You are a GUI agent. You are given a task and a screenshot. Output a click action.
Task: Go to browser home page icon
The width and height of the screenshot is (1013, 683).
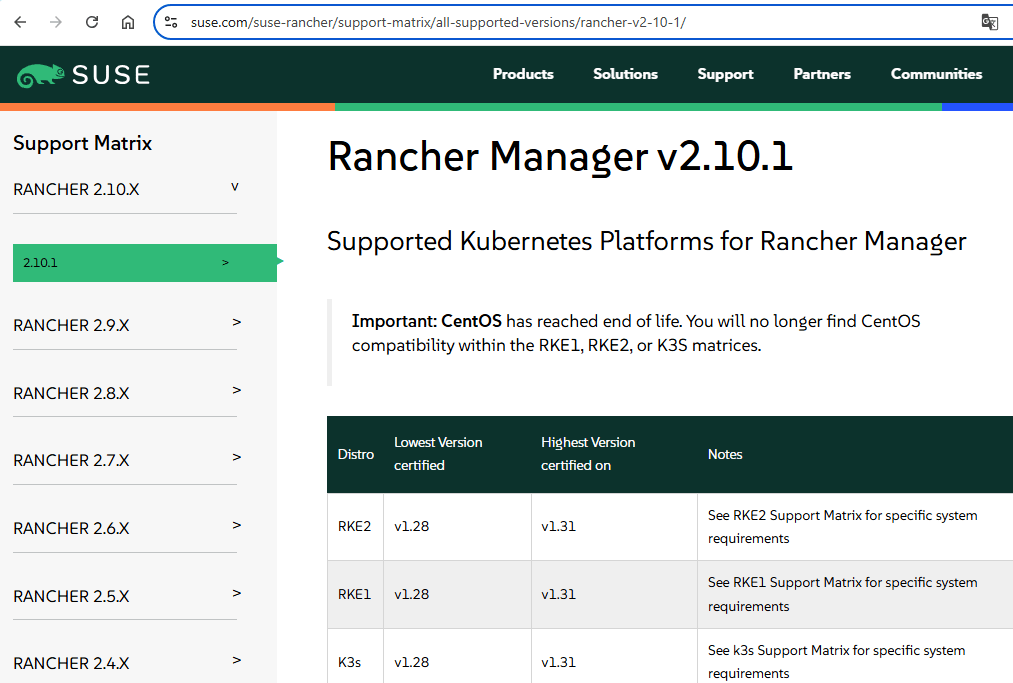tap(128, 22)
